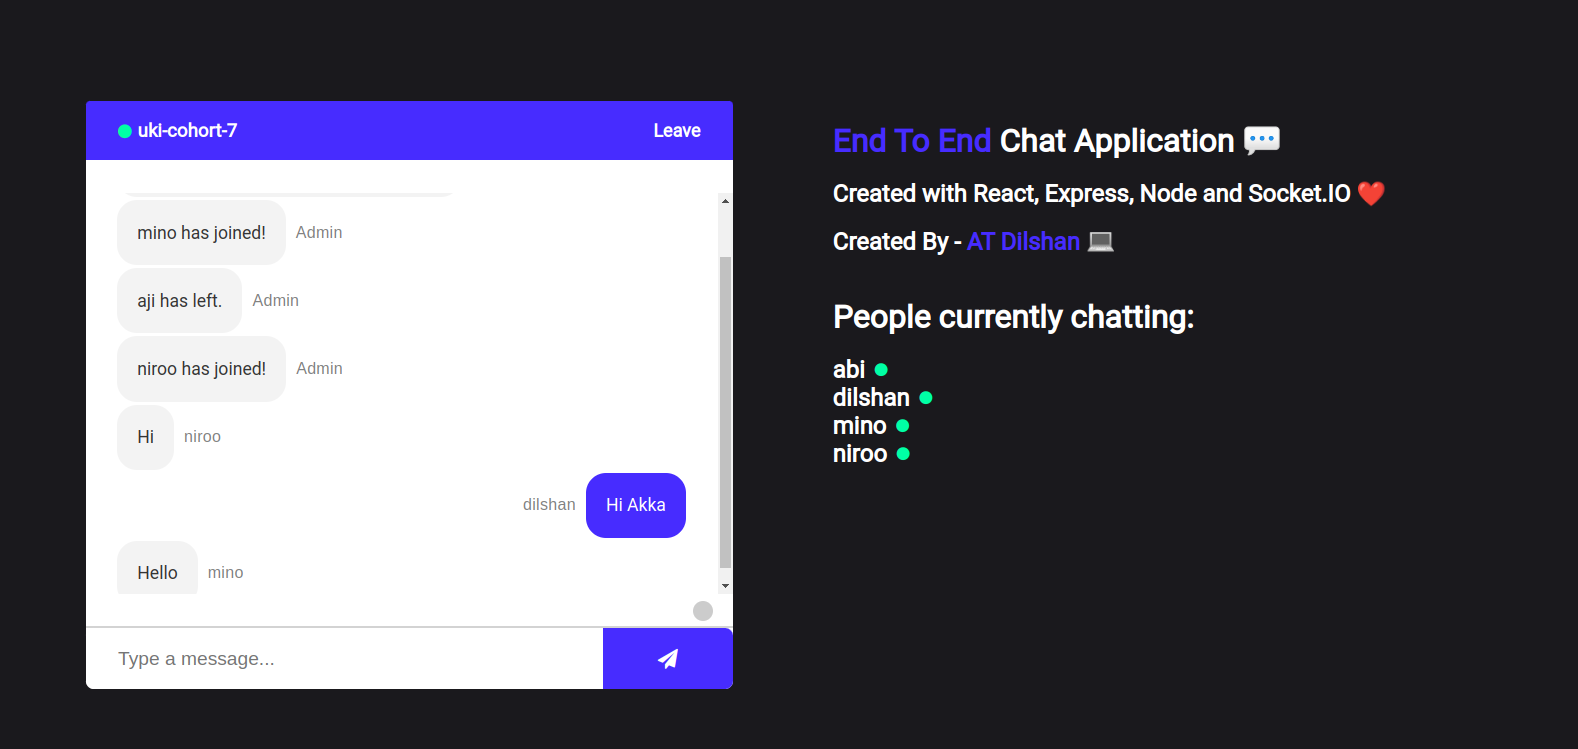The width and height of the screenshot is (1578, 749).
Task: Click the 'aji has left.' message bubble
Action: pyautogui.click(x=180, y=301)
